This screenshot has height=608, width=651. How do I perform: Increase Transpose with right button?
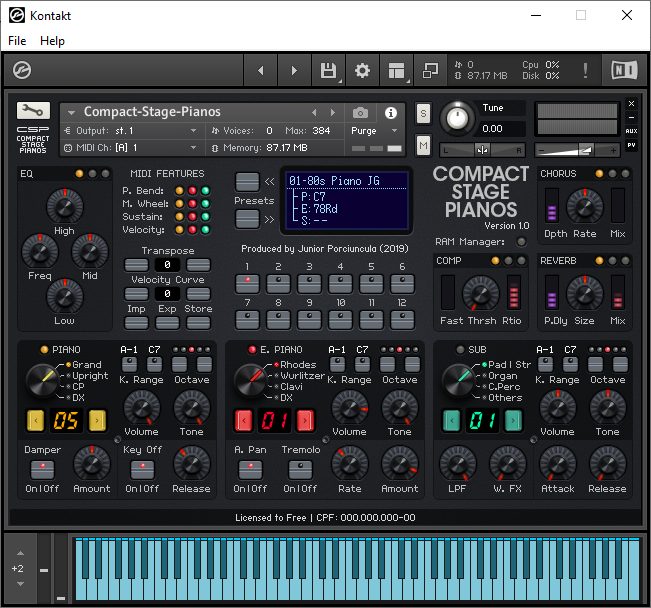pyautogui.click(x=198, y=265)
